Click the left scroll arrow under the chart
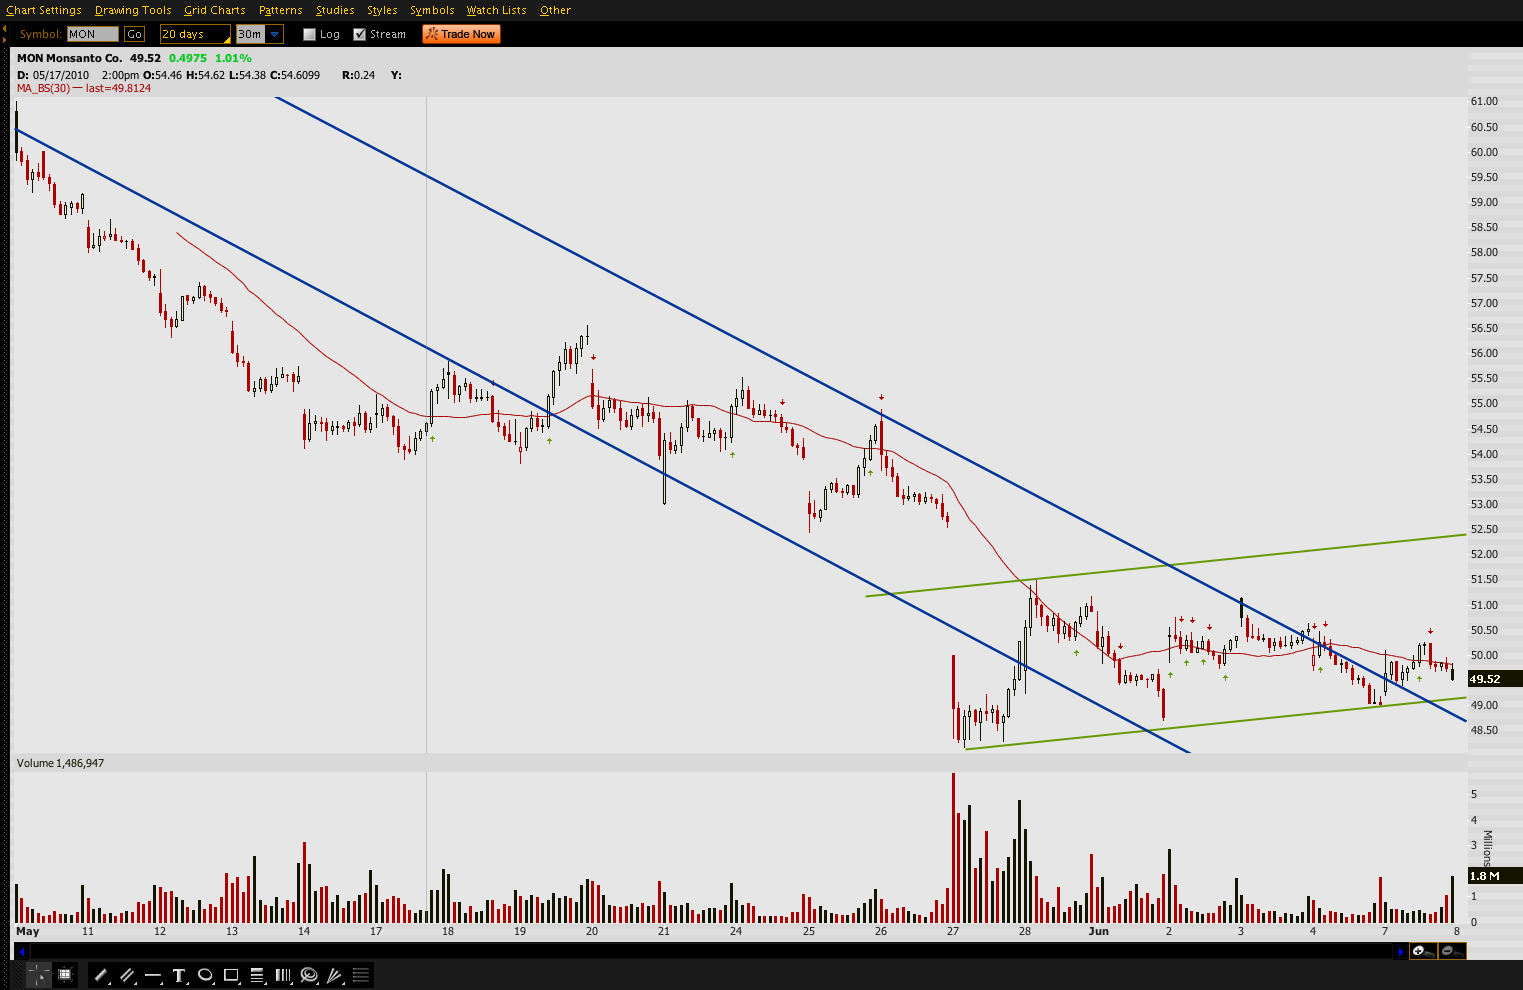 pos(22,952)
